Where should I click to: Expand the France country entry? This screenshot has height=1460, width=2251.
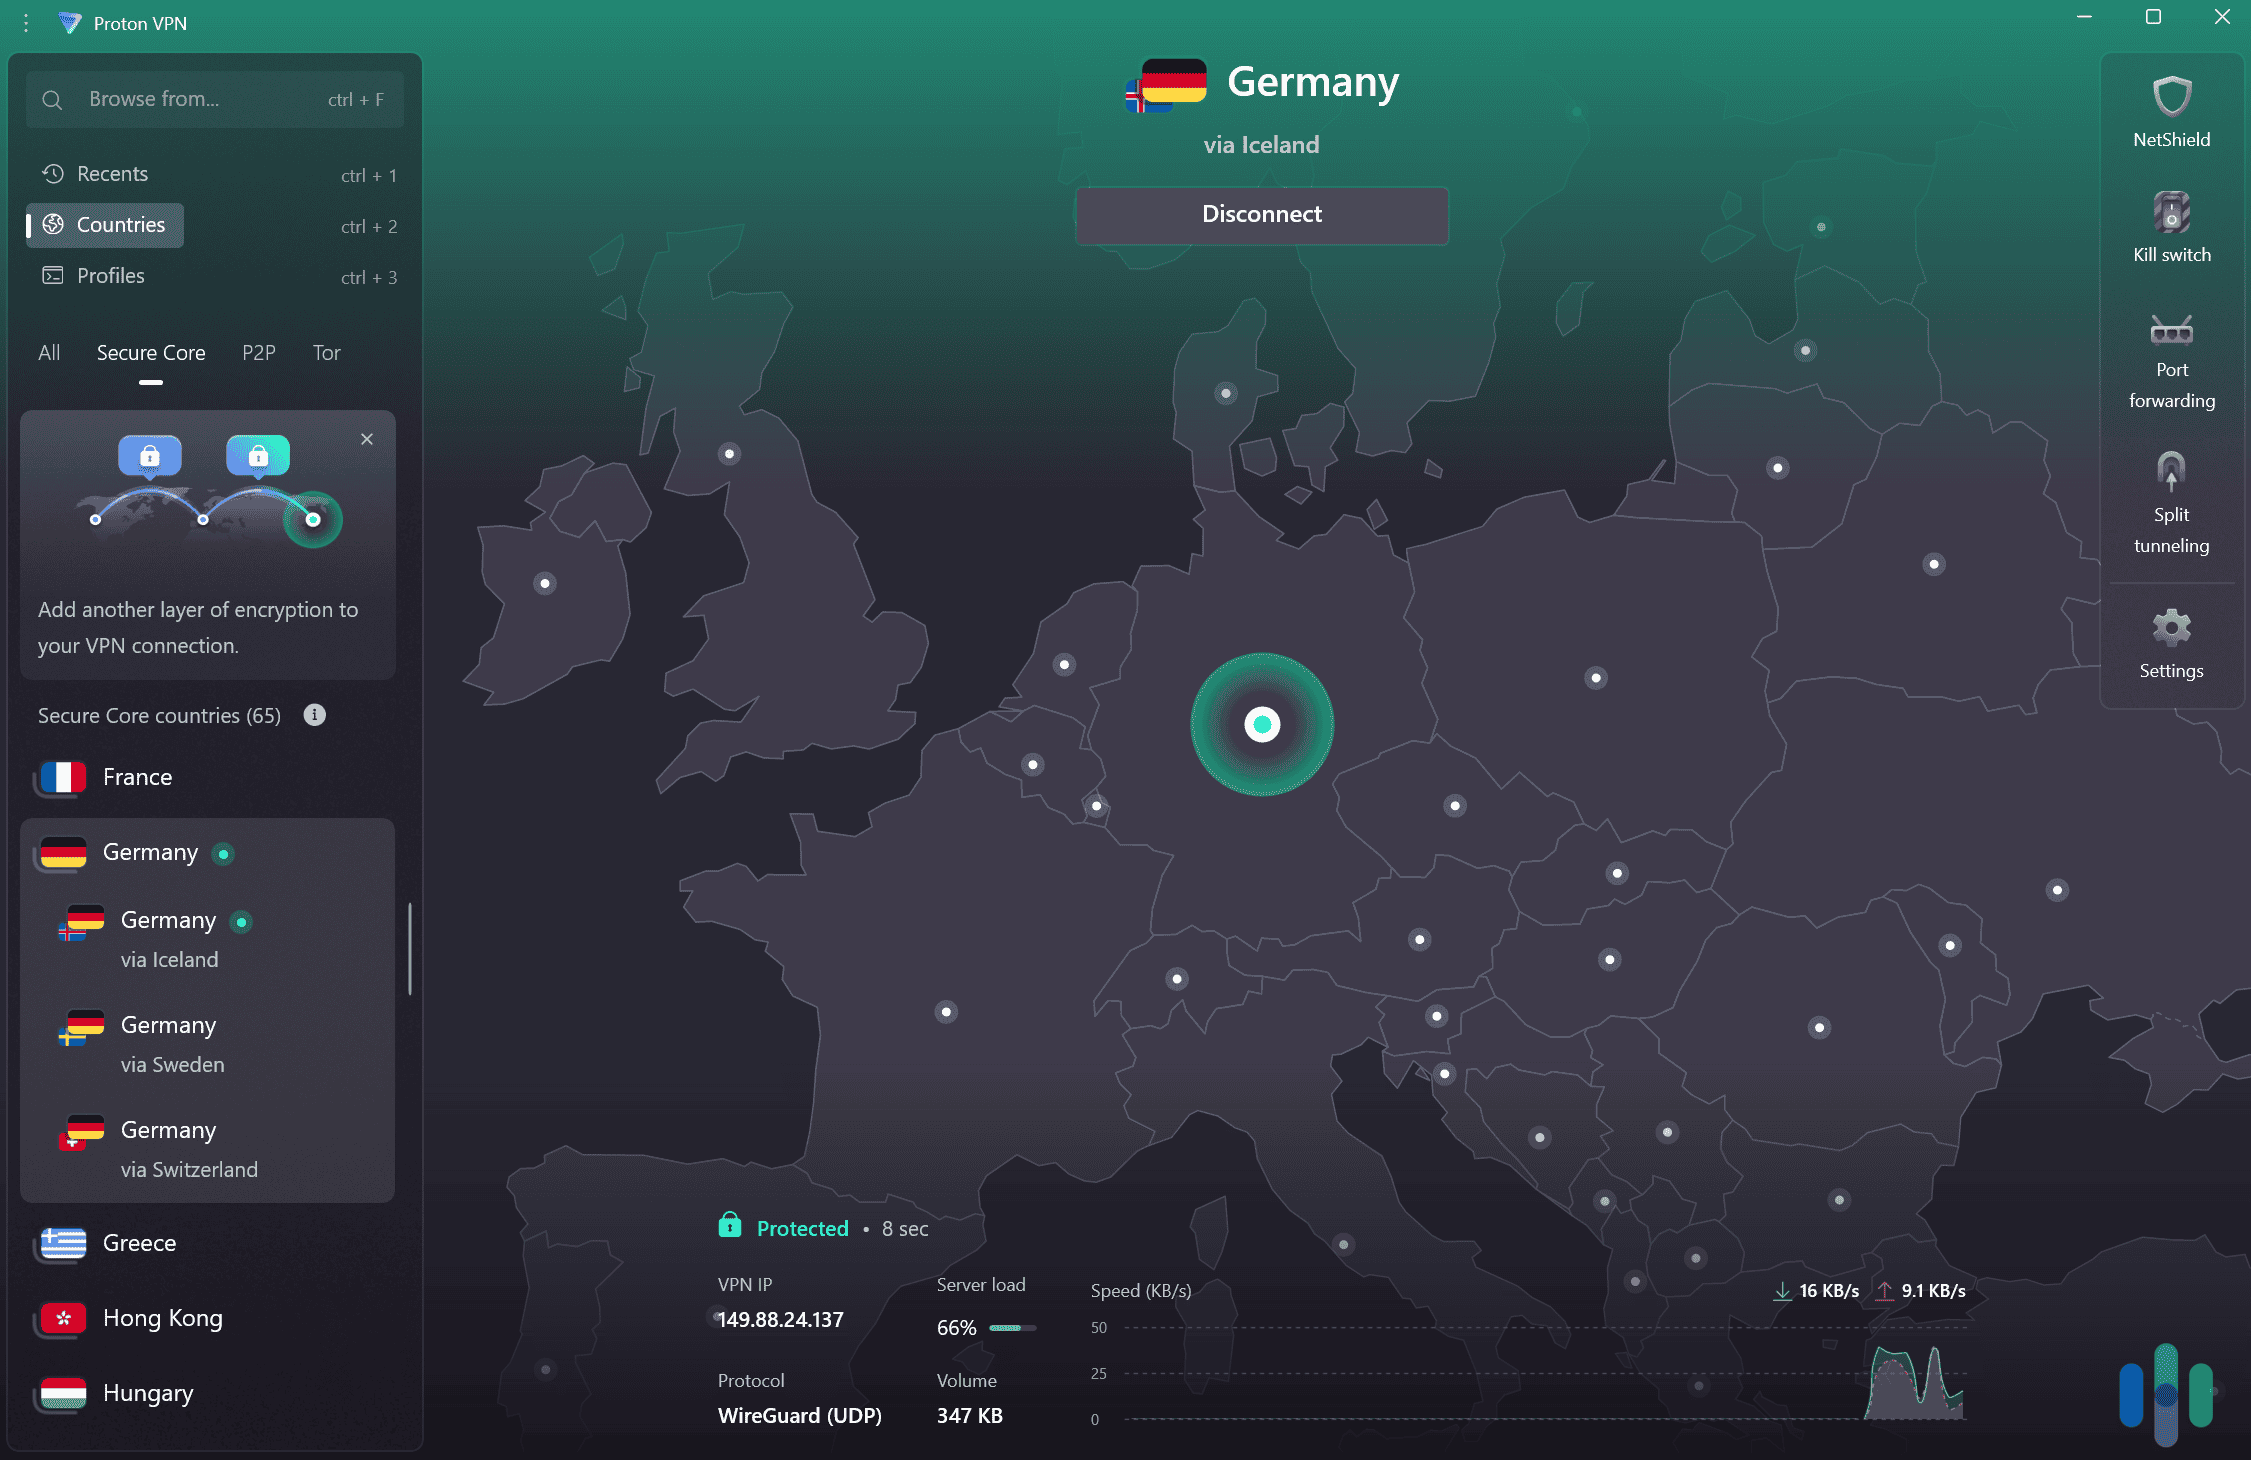pos(137,777)
